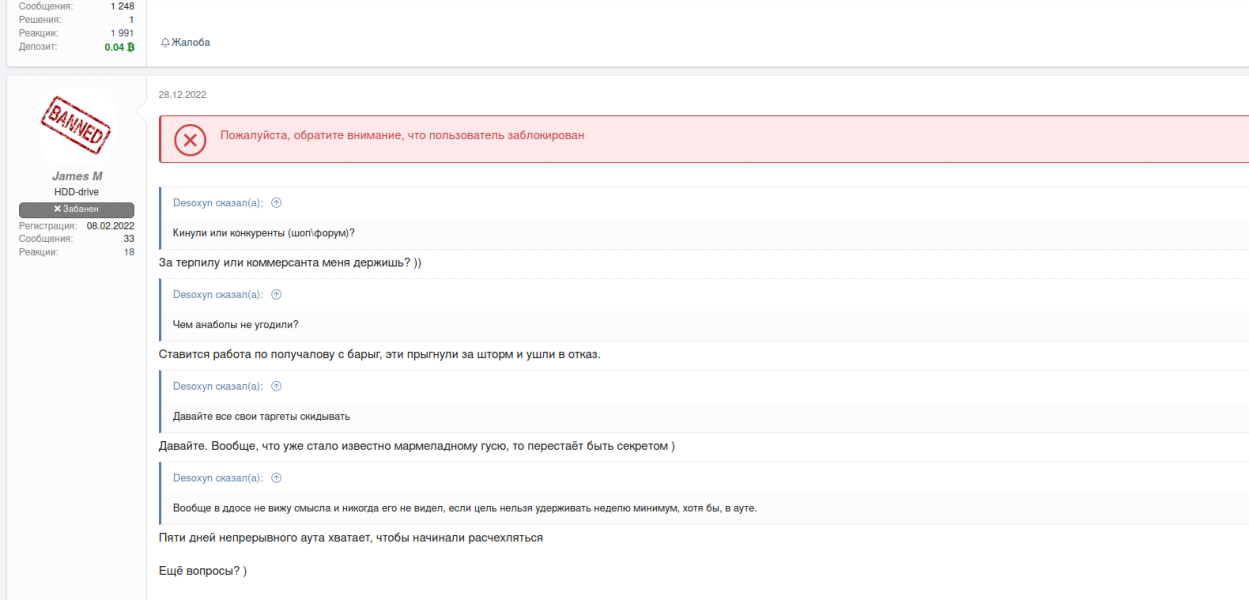The width and height of the screenshot is (1249, 600).
Task: Click the bell icon next to Жалоба
Action: 165,43
